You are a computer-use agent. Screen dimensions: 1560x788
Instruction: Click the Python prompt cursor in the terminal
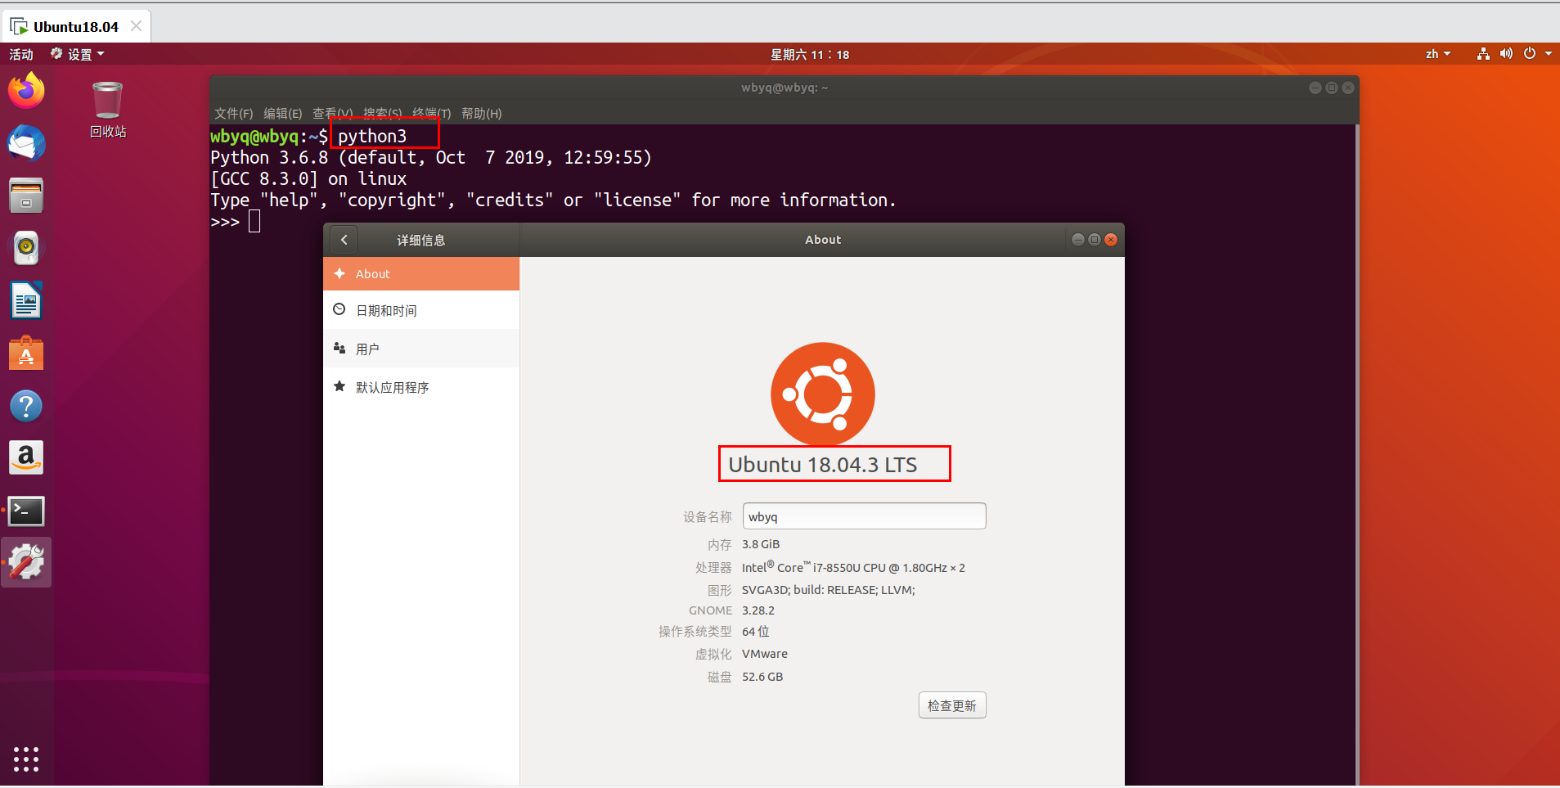(255, 221)
